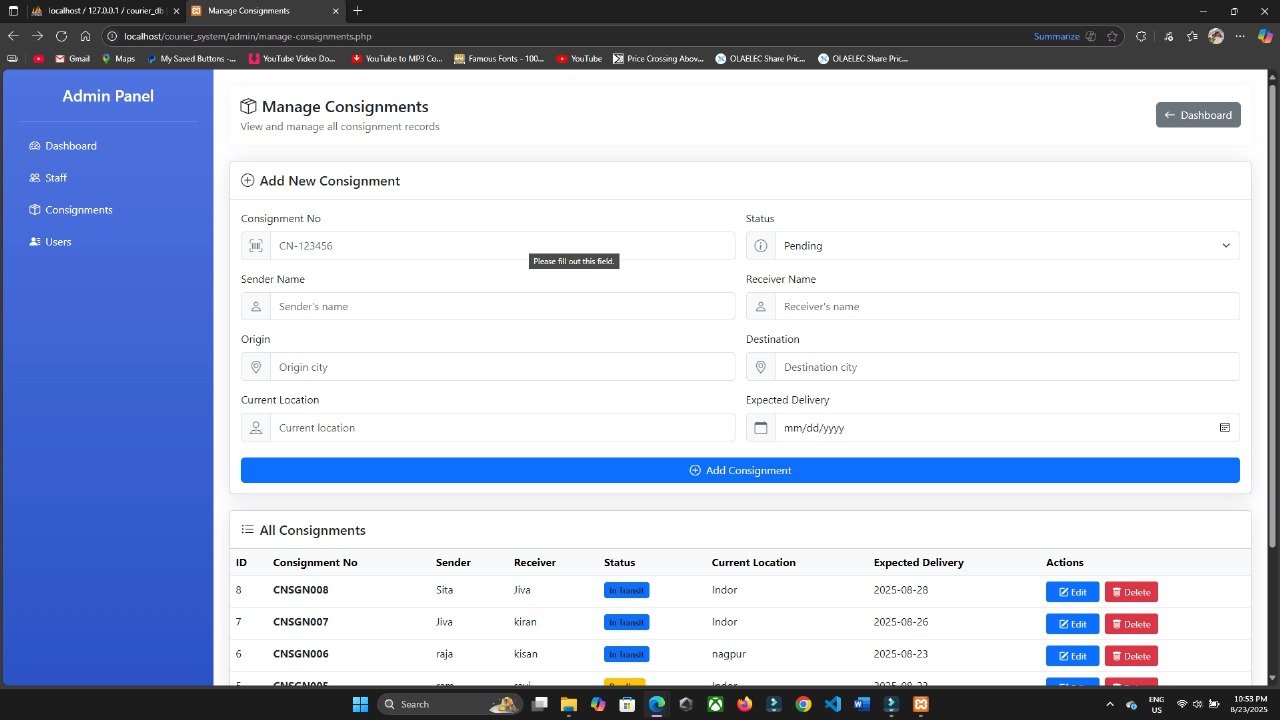Go to Users in the sidebar
This screenshot has width=1280, height=720.
(58, 242)
